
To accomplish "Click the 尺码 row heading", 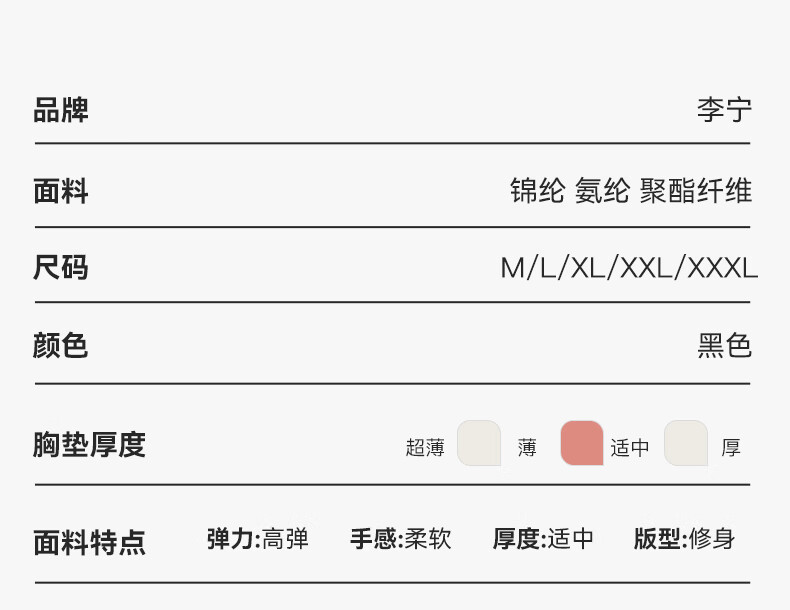I will coord(61,268).
